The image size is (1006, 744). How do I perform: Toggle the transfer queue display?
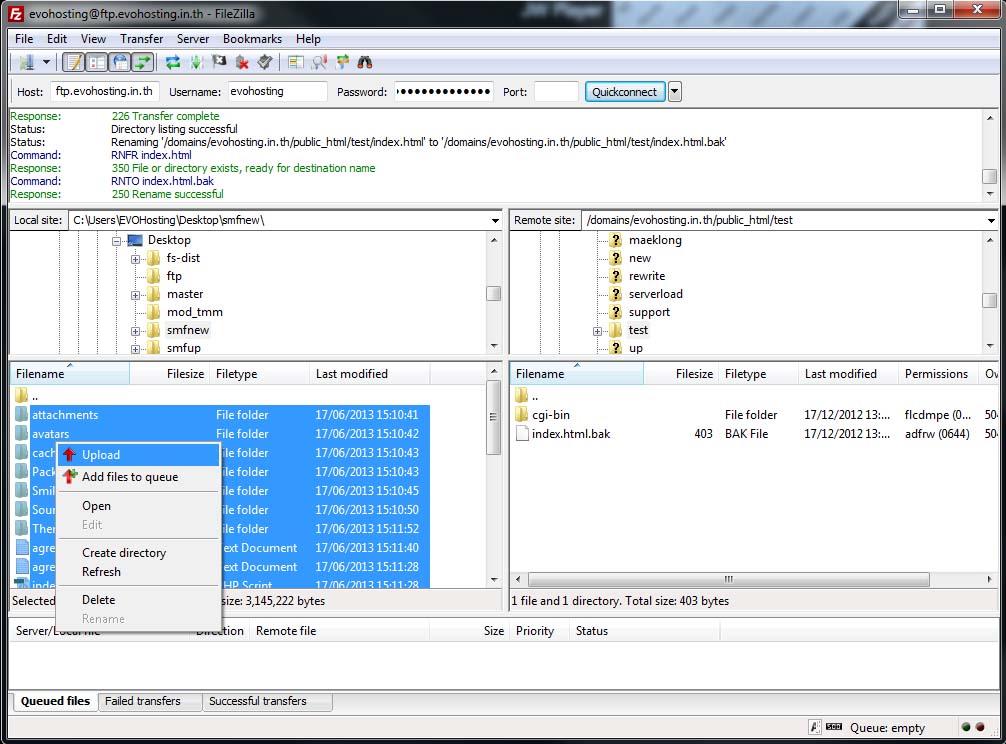pyautogui.click(x=143, y=62)
